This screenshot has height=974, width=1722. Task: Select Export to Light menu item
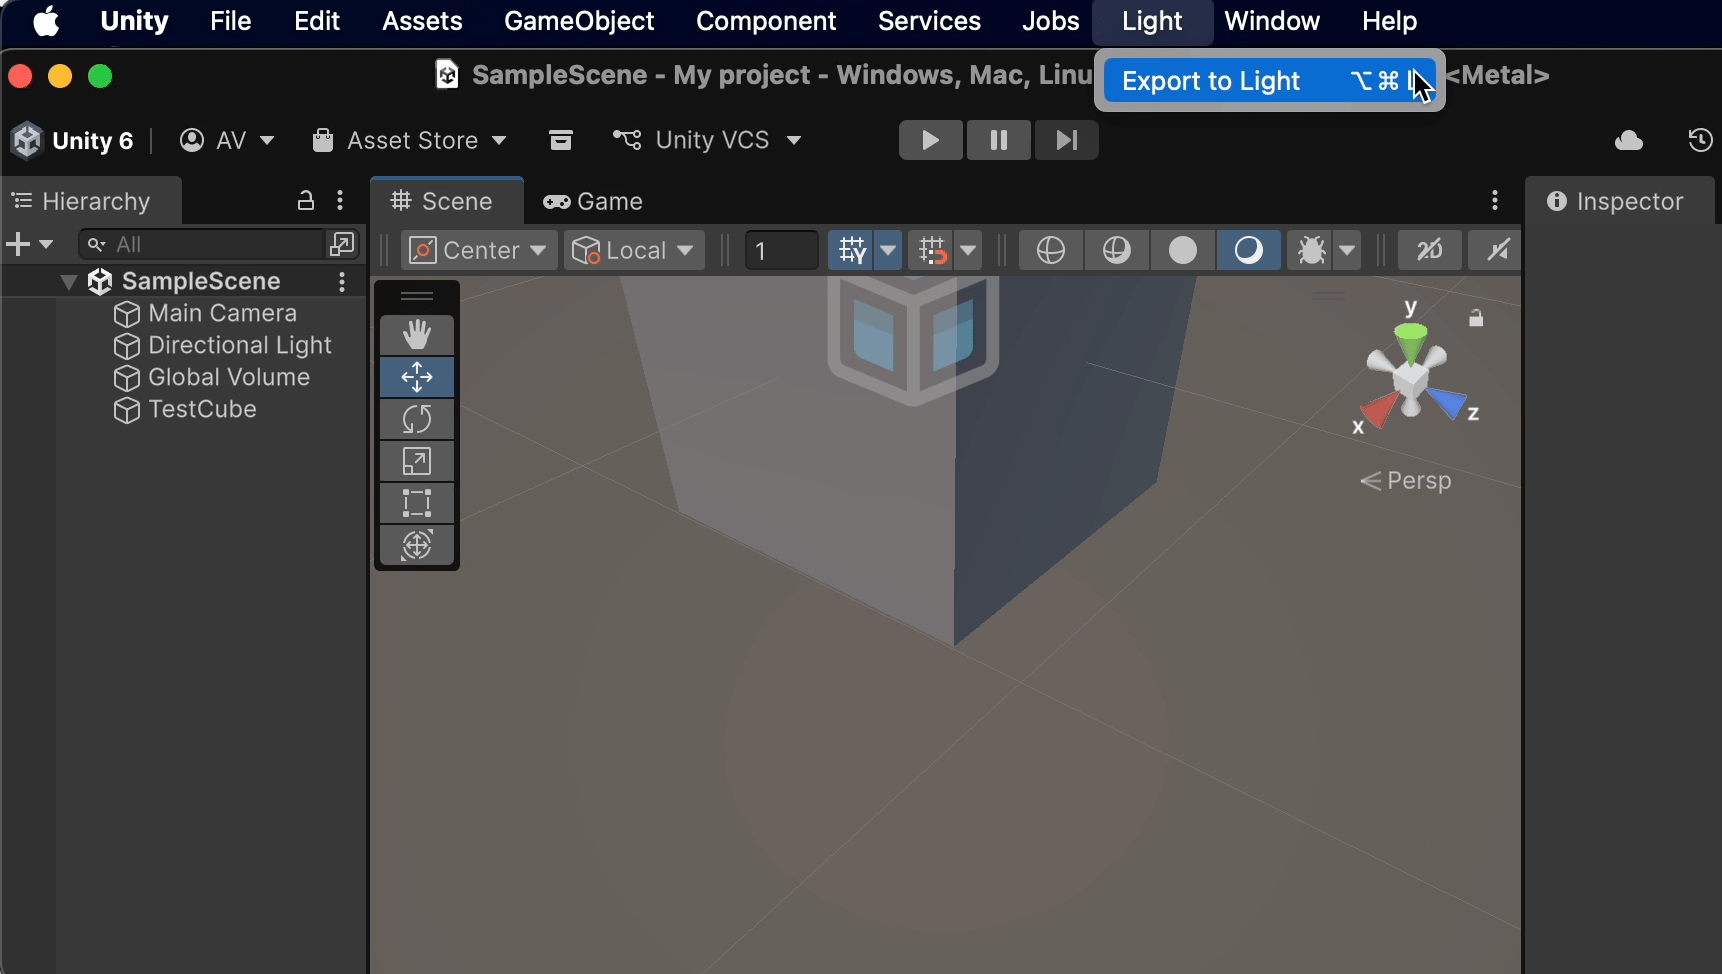coord(1270,81)
